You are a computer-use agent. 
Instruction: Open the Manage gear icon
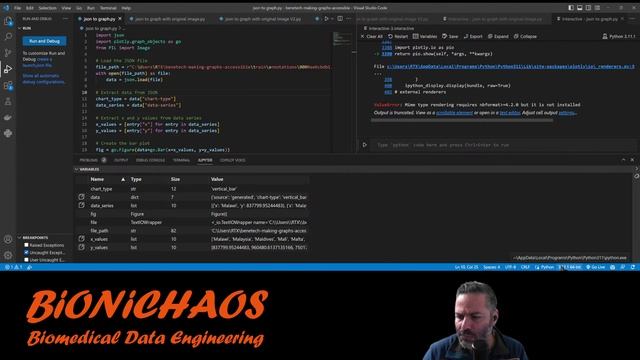pyautogui.click(x=8, y=255)
